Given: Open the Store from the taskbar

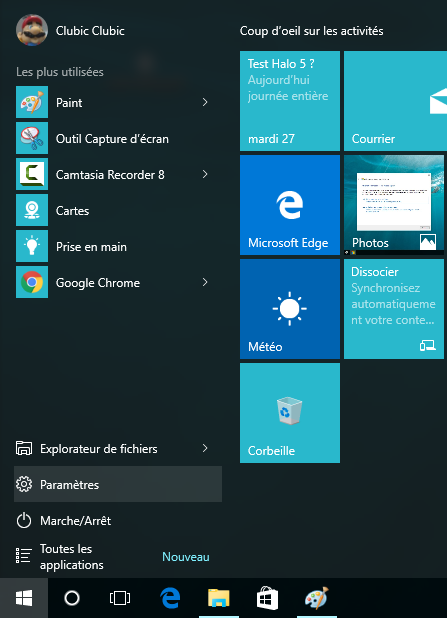Looking at the screenshot, I should click(x=267, y=598).
